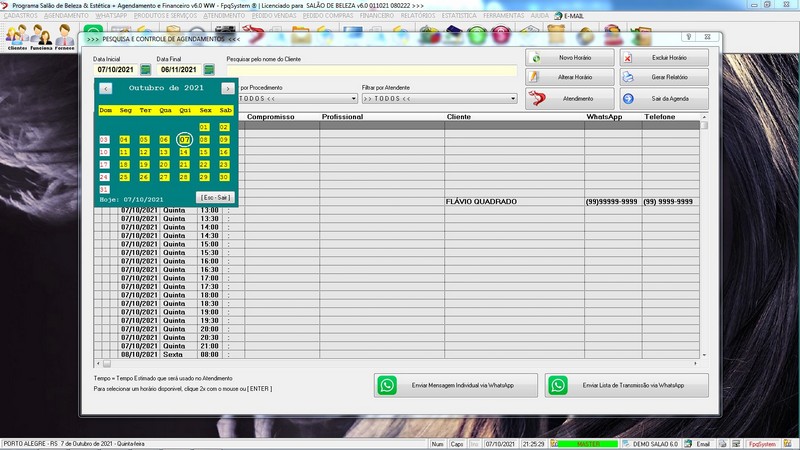Open the Clientes toolbar icon
Screen dimensions: 800x450
17,37
